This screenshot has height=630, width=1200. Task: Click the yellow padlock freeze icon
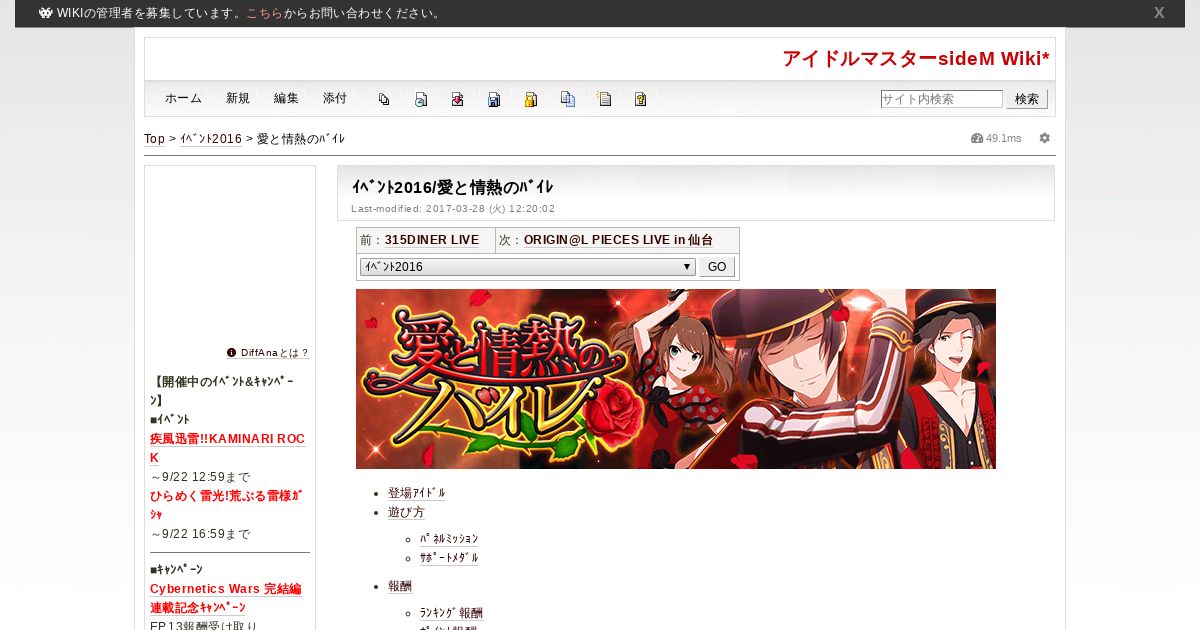click(531, 99)
